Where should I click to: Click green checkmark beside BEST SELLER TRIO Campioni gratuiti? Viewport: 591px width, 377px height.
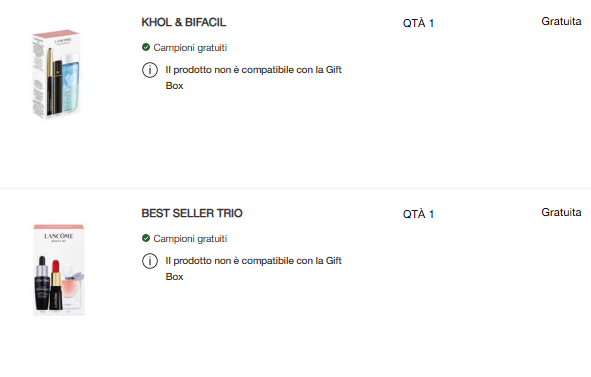click(146, 238)
